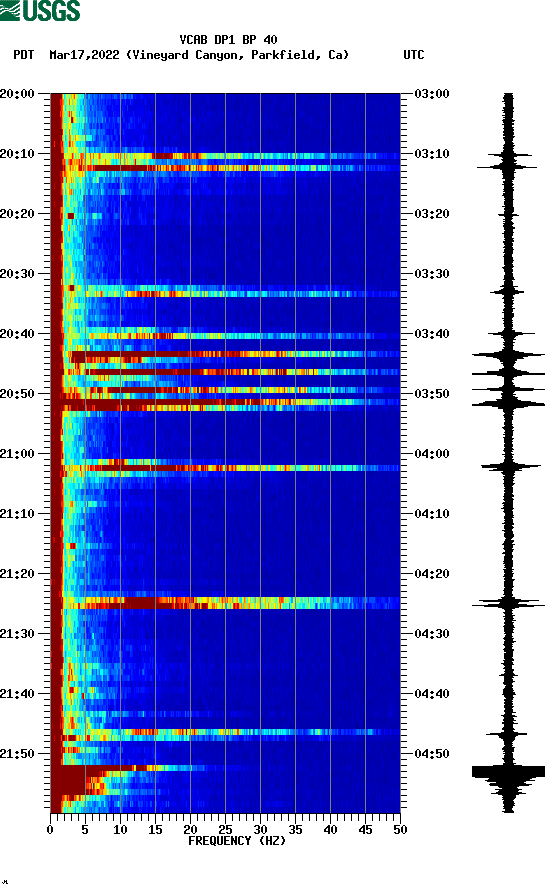Screen dimensions: 552x893
Task: Click the 03:20 UTC time label
Action: tap(432, 214)
